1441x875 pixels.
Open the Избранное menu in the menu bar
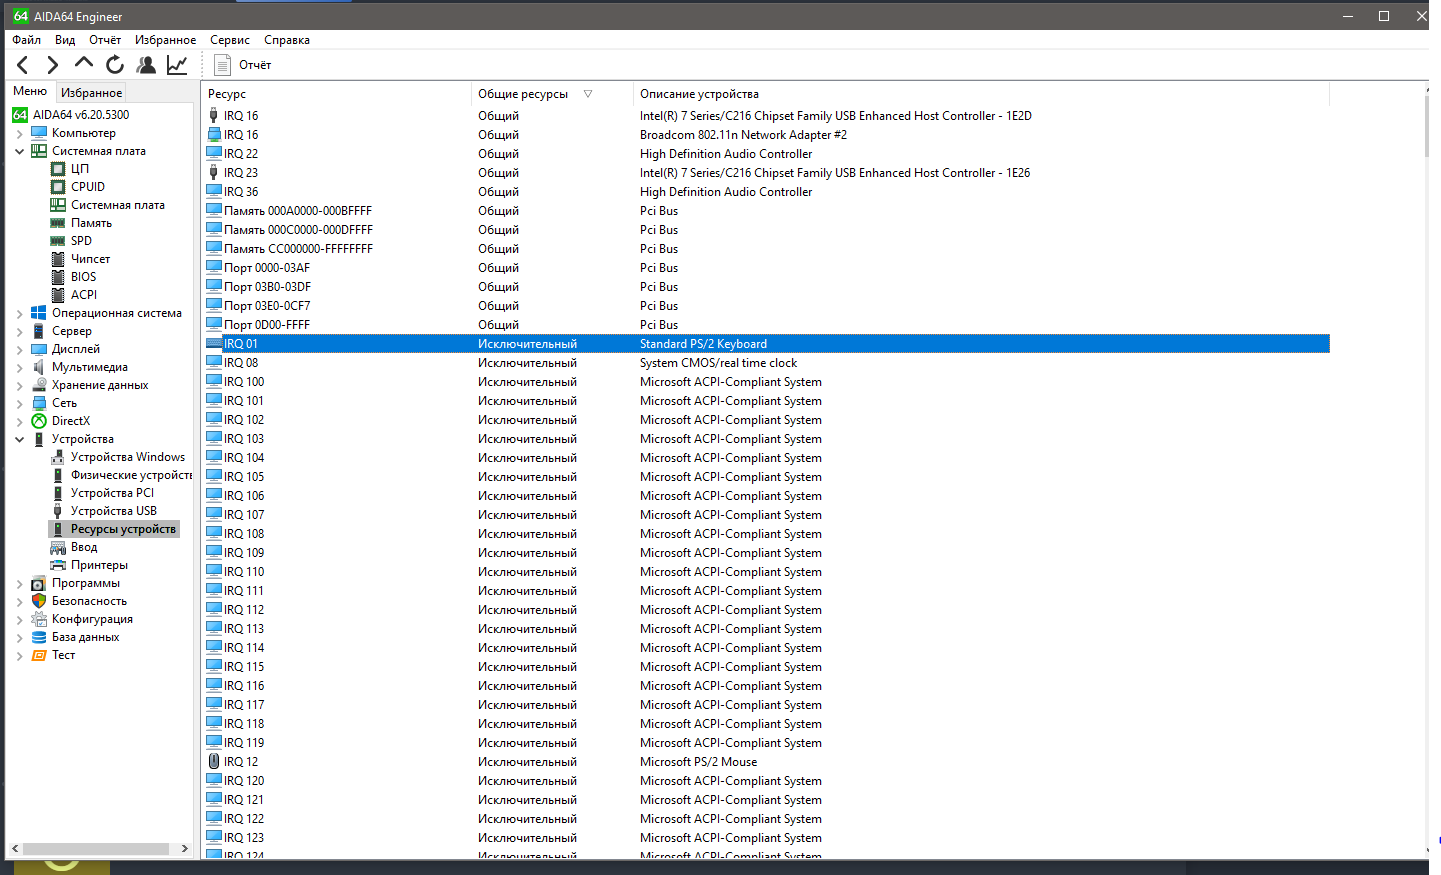click(x=166, y=40)
